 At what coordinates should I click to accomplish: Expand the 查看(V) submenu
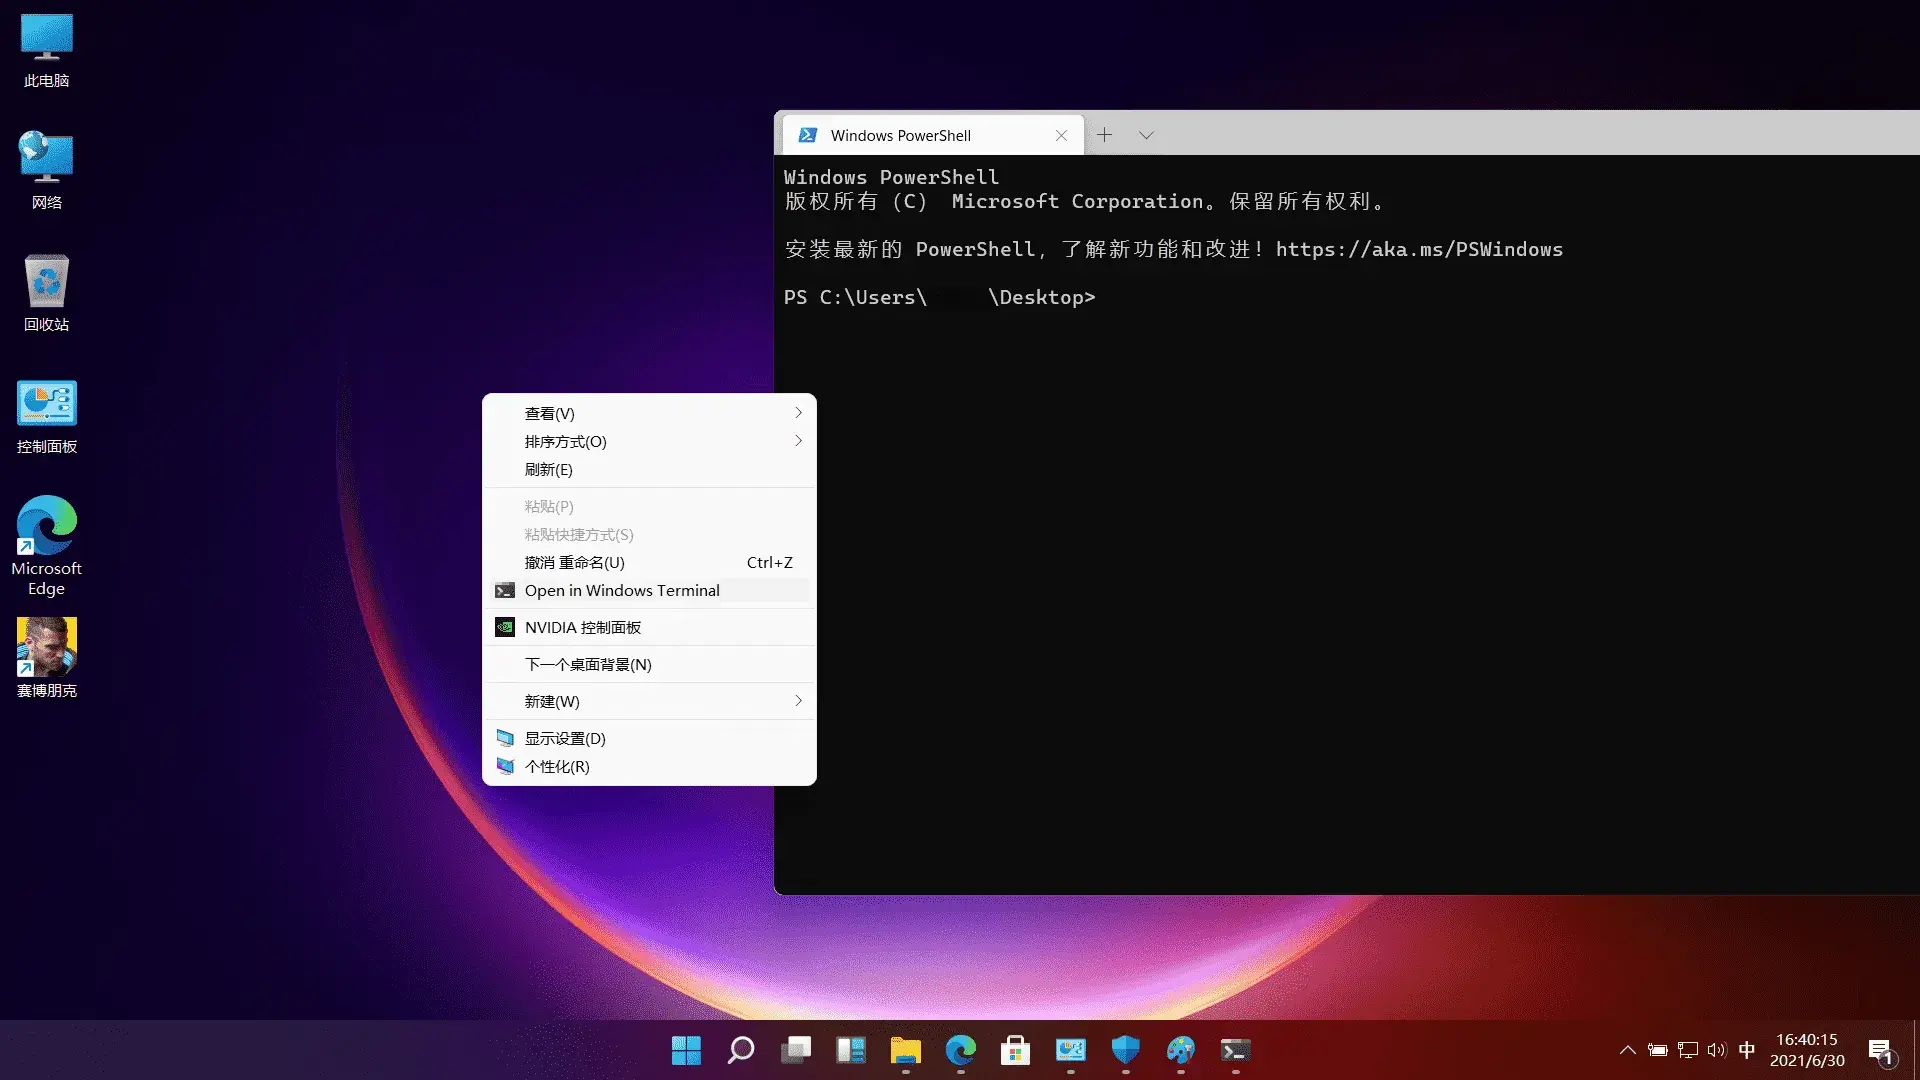(x=649, y=413)
